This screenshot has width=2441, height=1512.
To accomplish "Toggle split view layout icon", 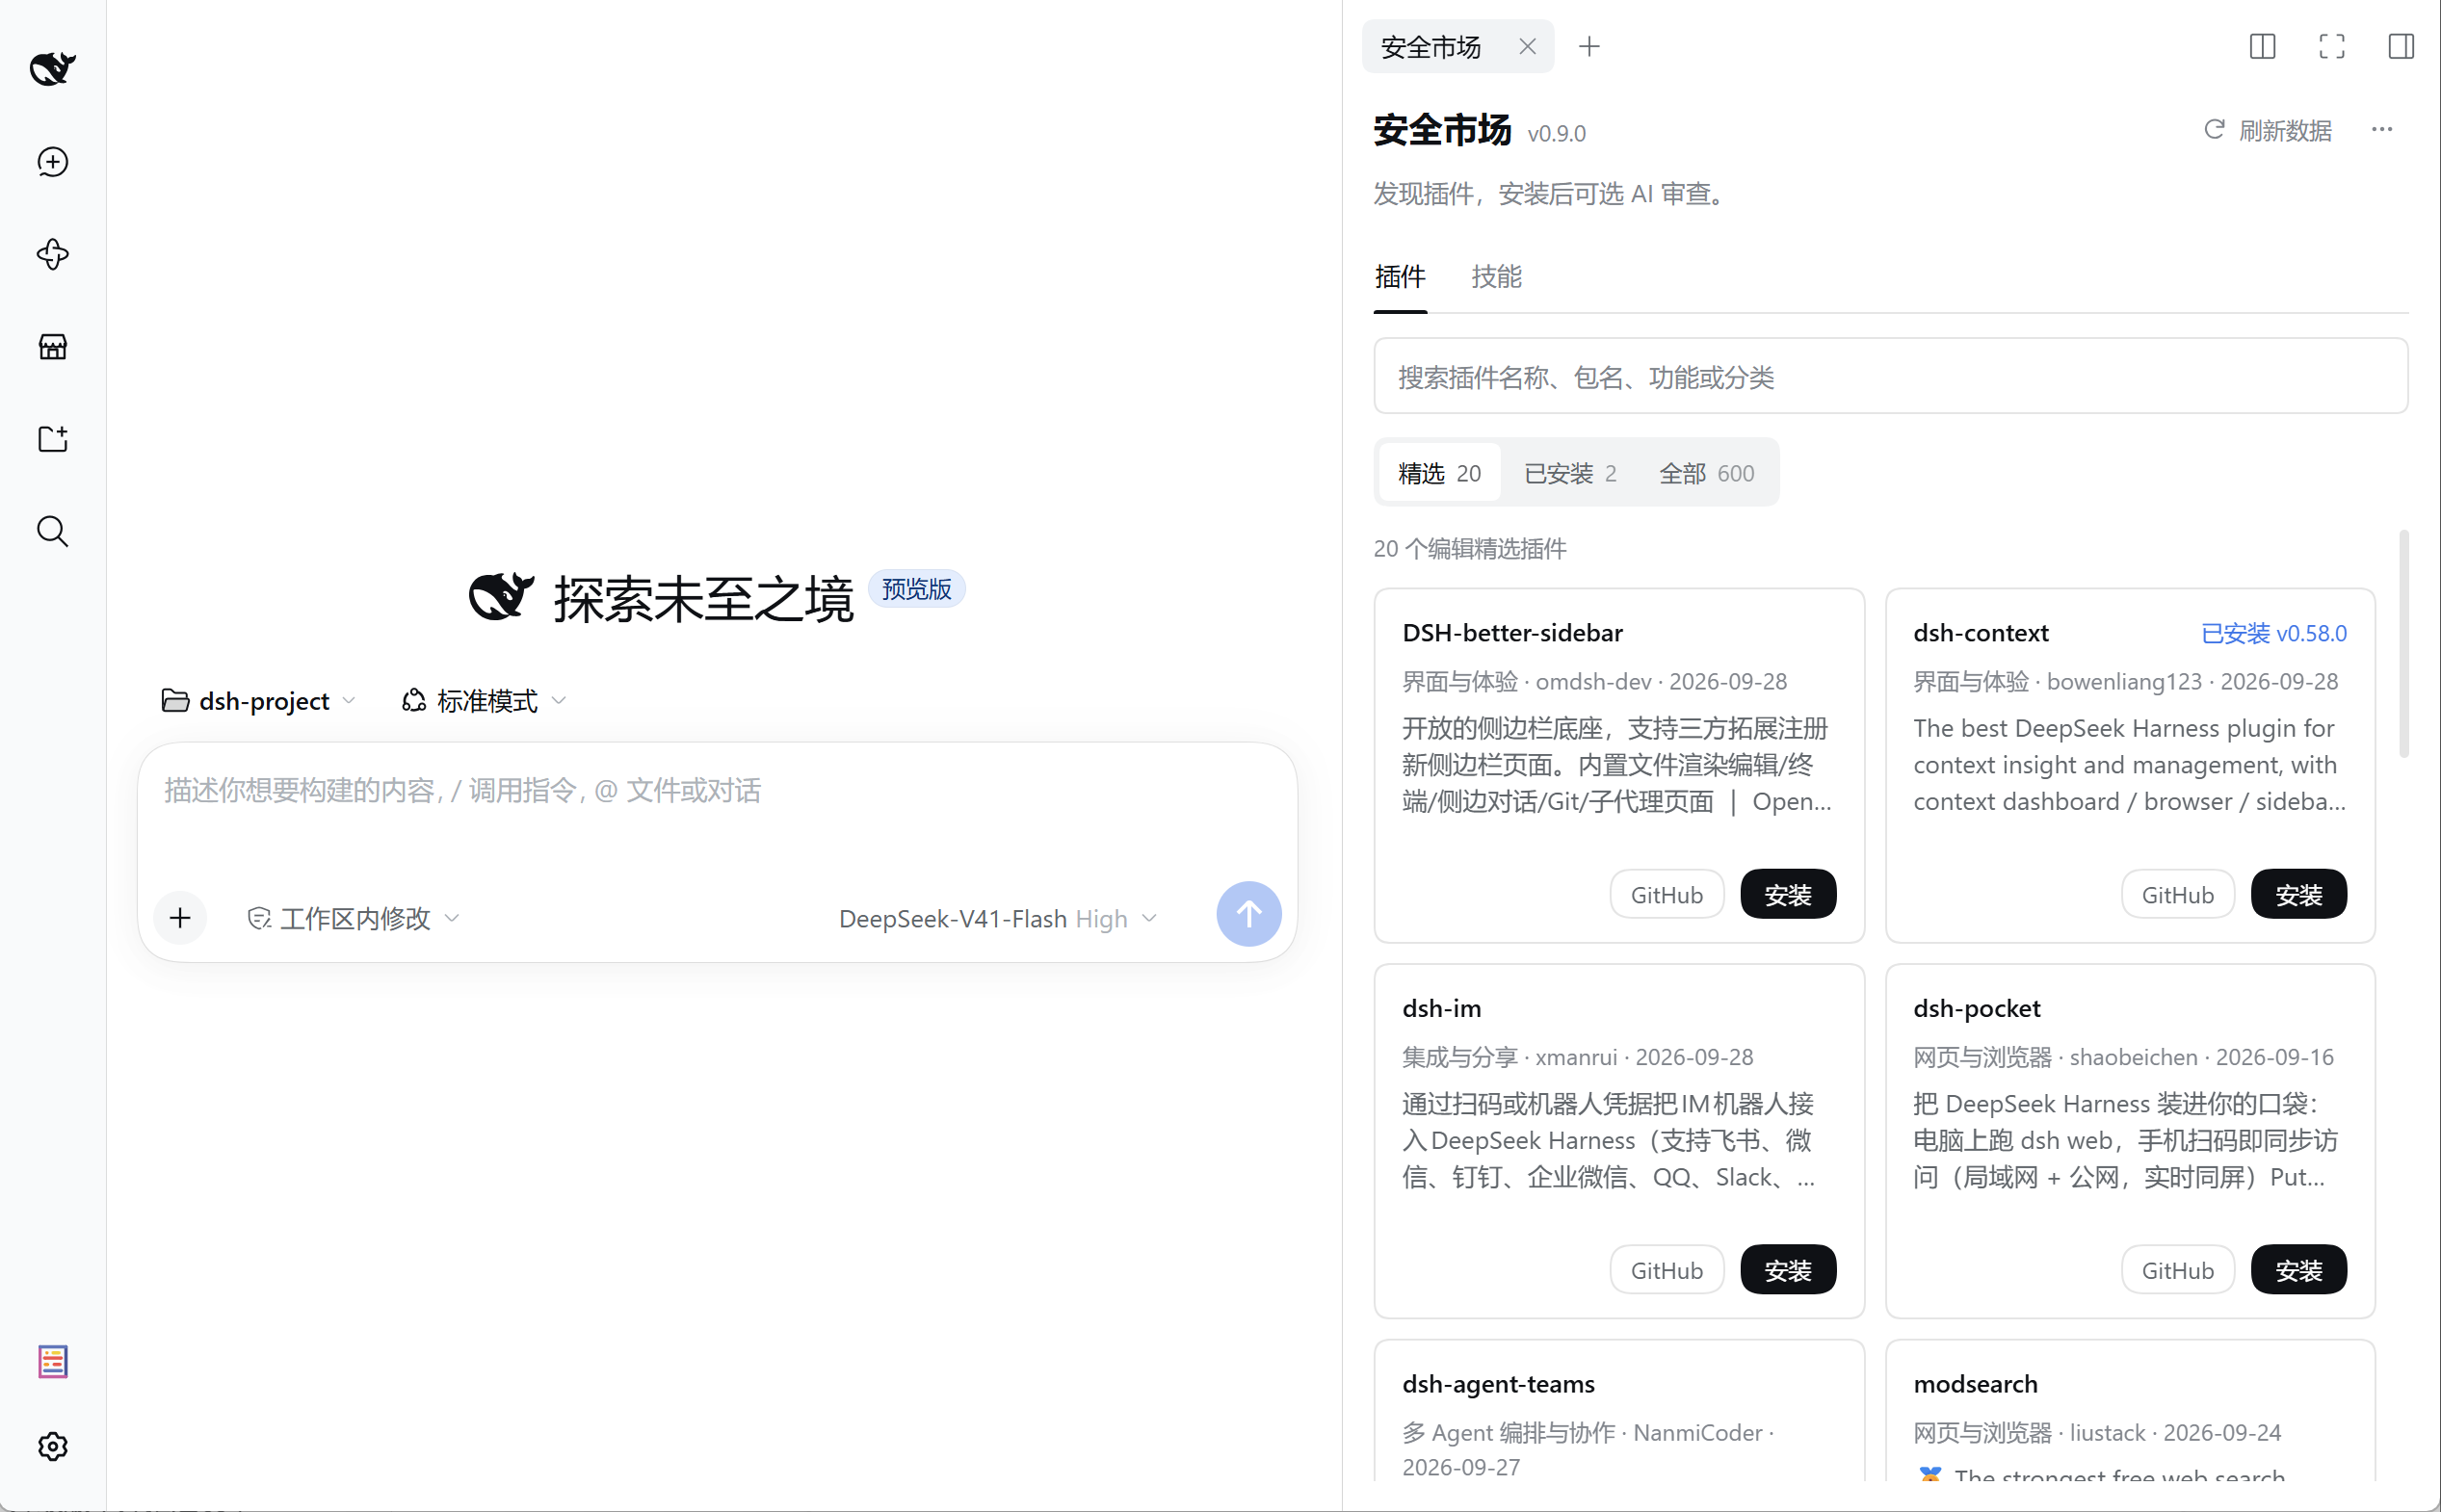I will pos(2262,46).
